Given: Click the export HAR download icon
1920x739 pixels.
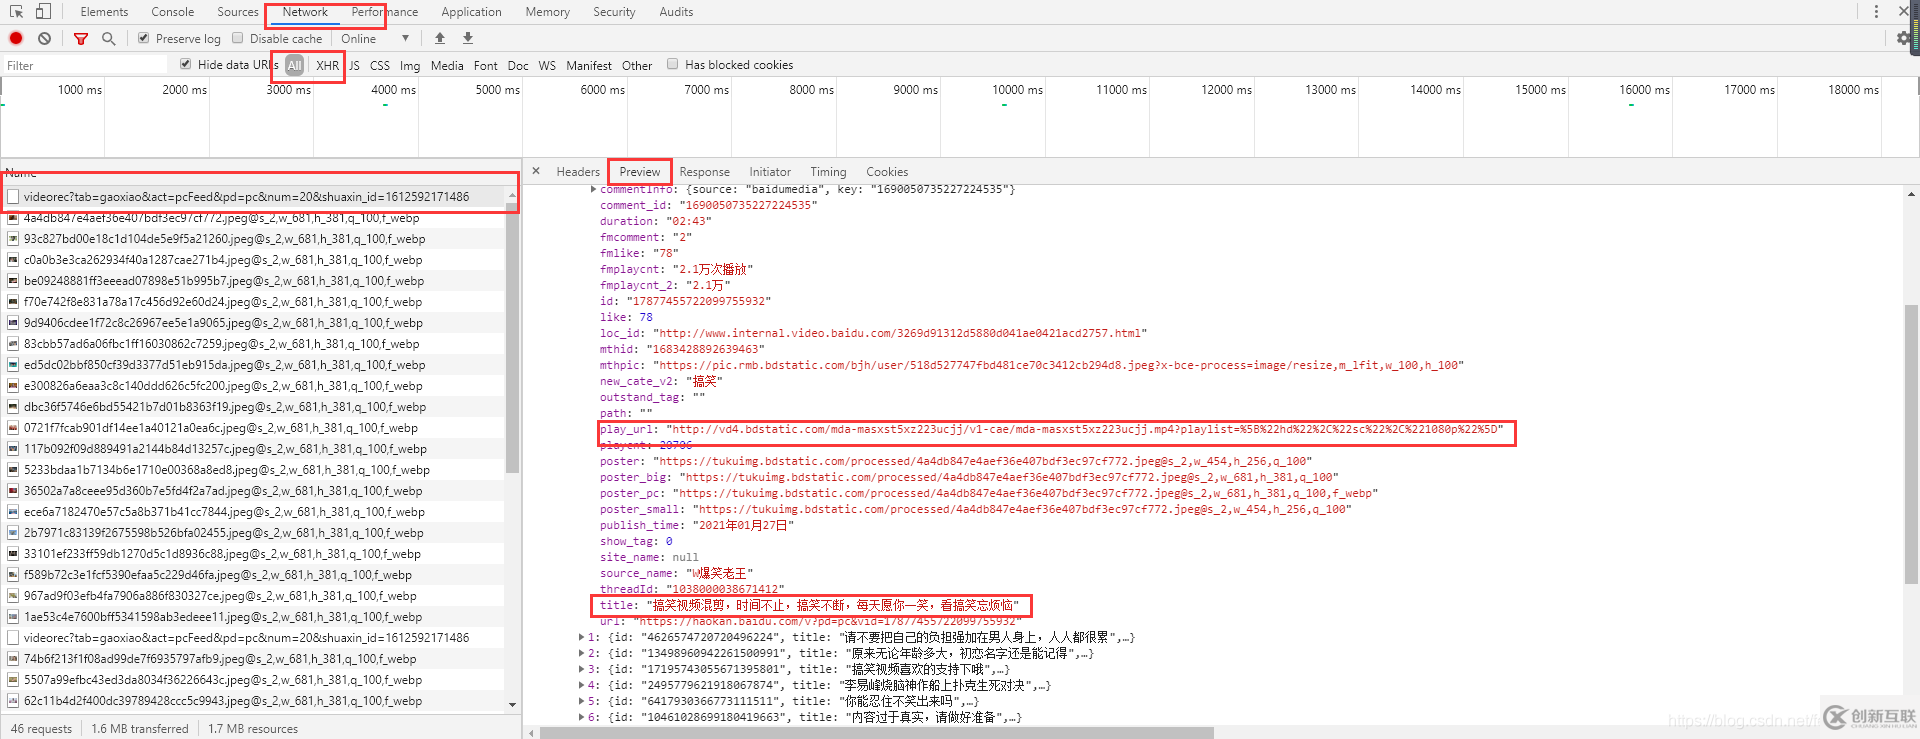Looking at the screenshot, I should [x=467, y=38].
